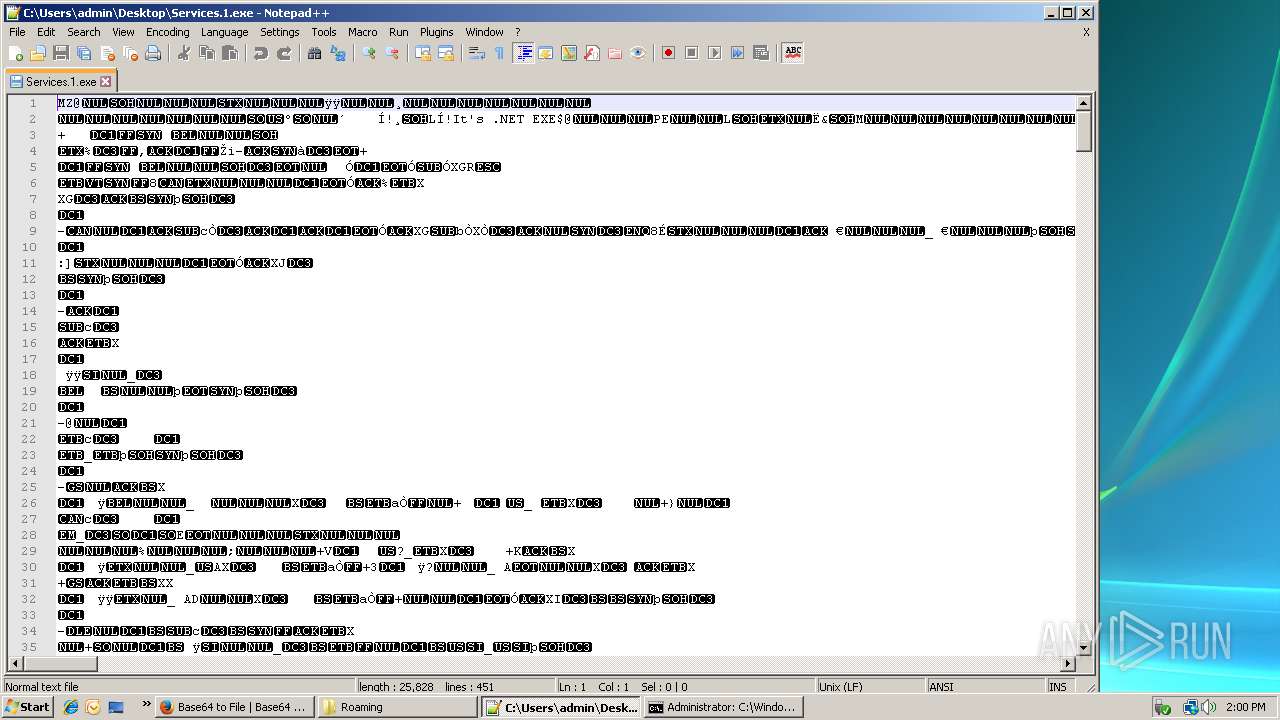
Task: Zoom out on the text
Action: point(392,53)
